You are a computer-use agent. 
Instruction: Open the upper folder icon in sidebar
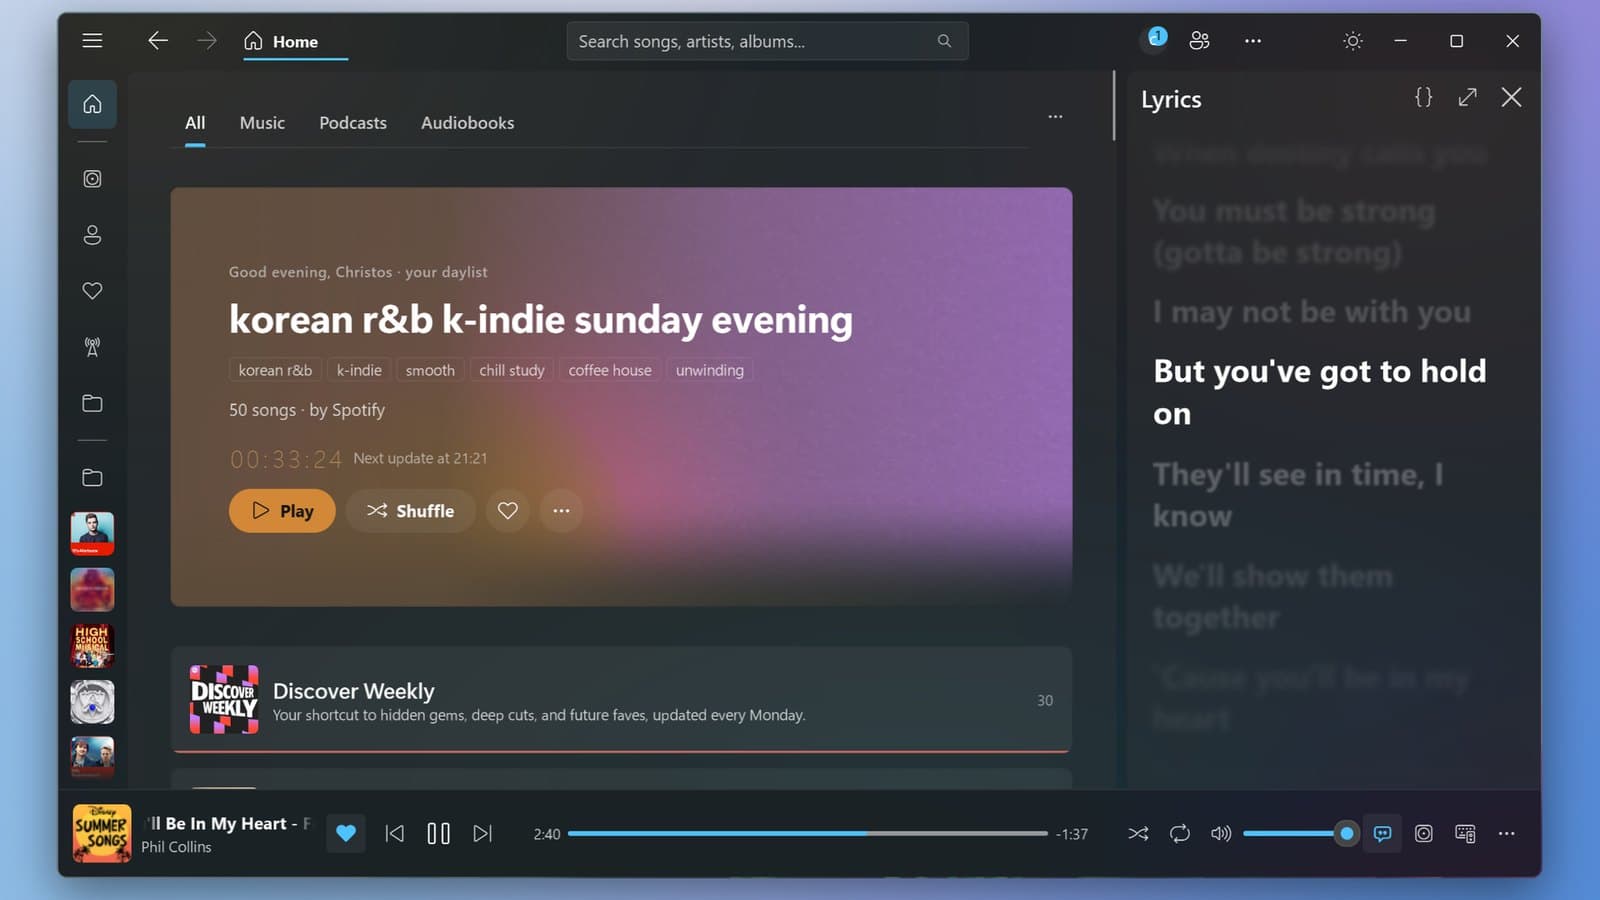click(92, 403)
